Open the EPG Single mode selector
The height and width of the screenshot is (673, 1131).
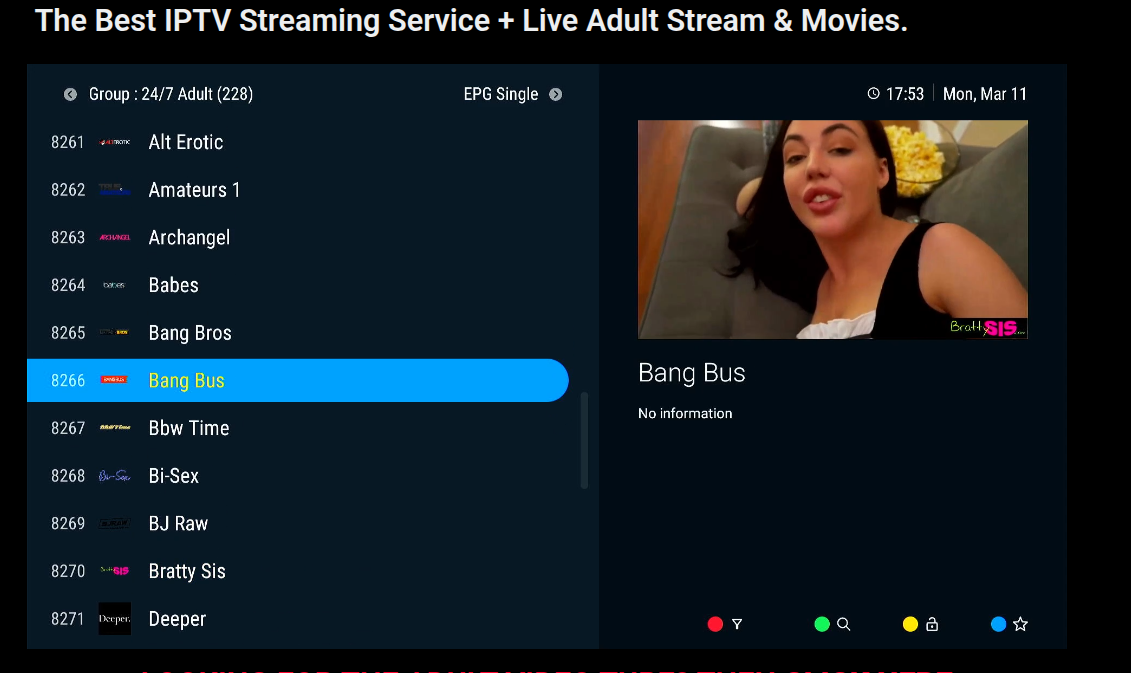click(x=501, y=94)
